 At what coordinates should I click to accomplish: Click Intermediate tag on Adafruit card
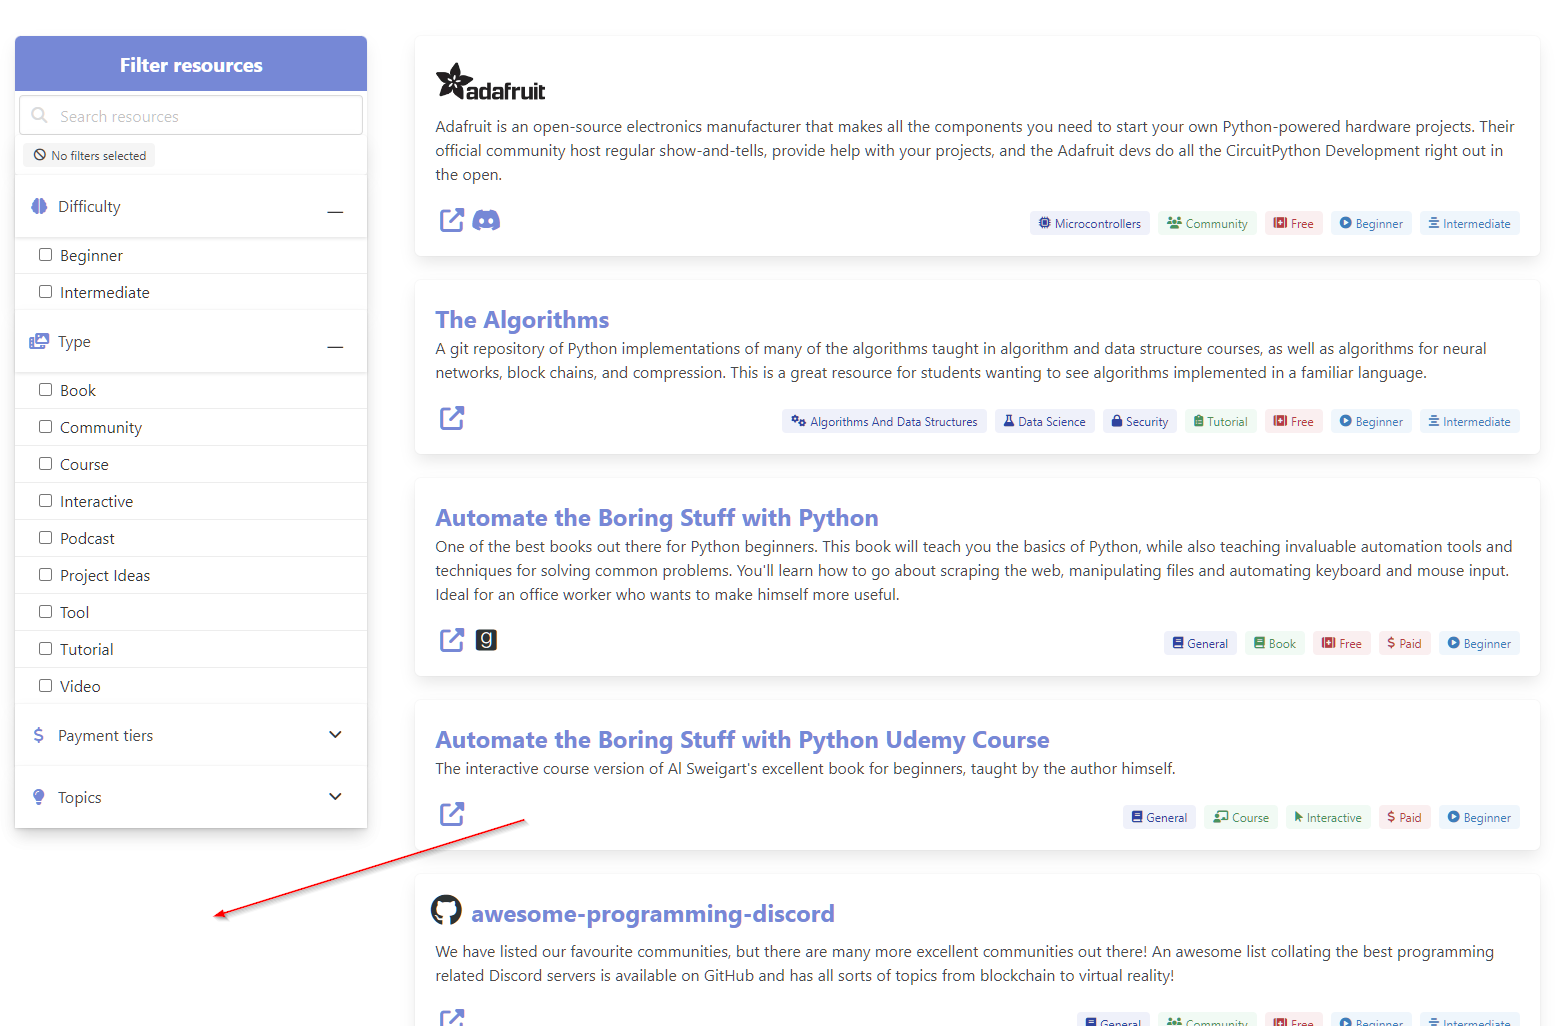1469,223
